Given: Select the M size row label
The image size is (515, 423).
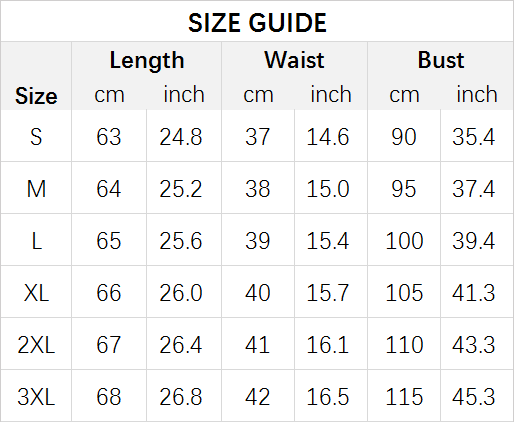Looking at the screenshot, I should (x=36, y=189).
